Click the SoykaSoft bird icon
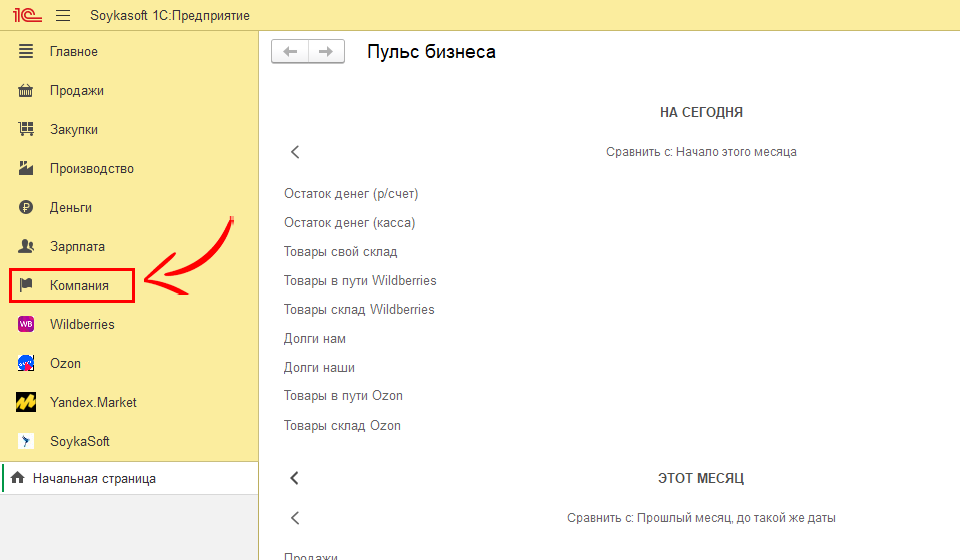 pos(27,441)
